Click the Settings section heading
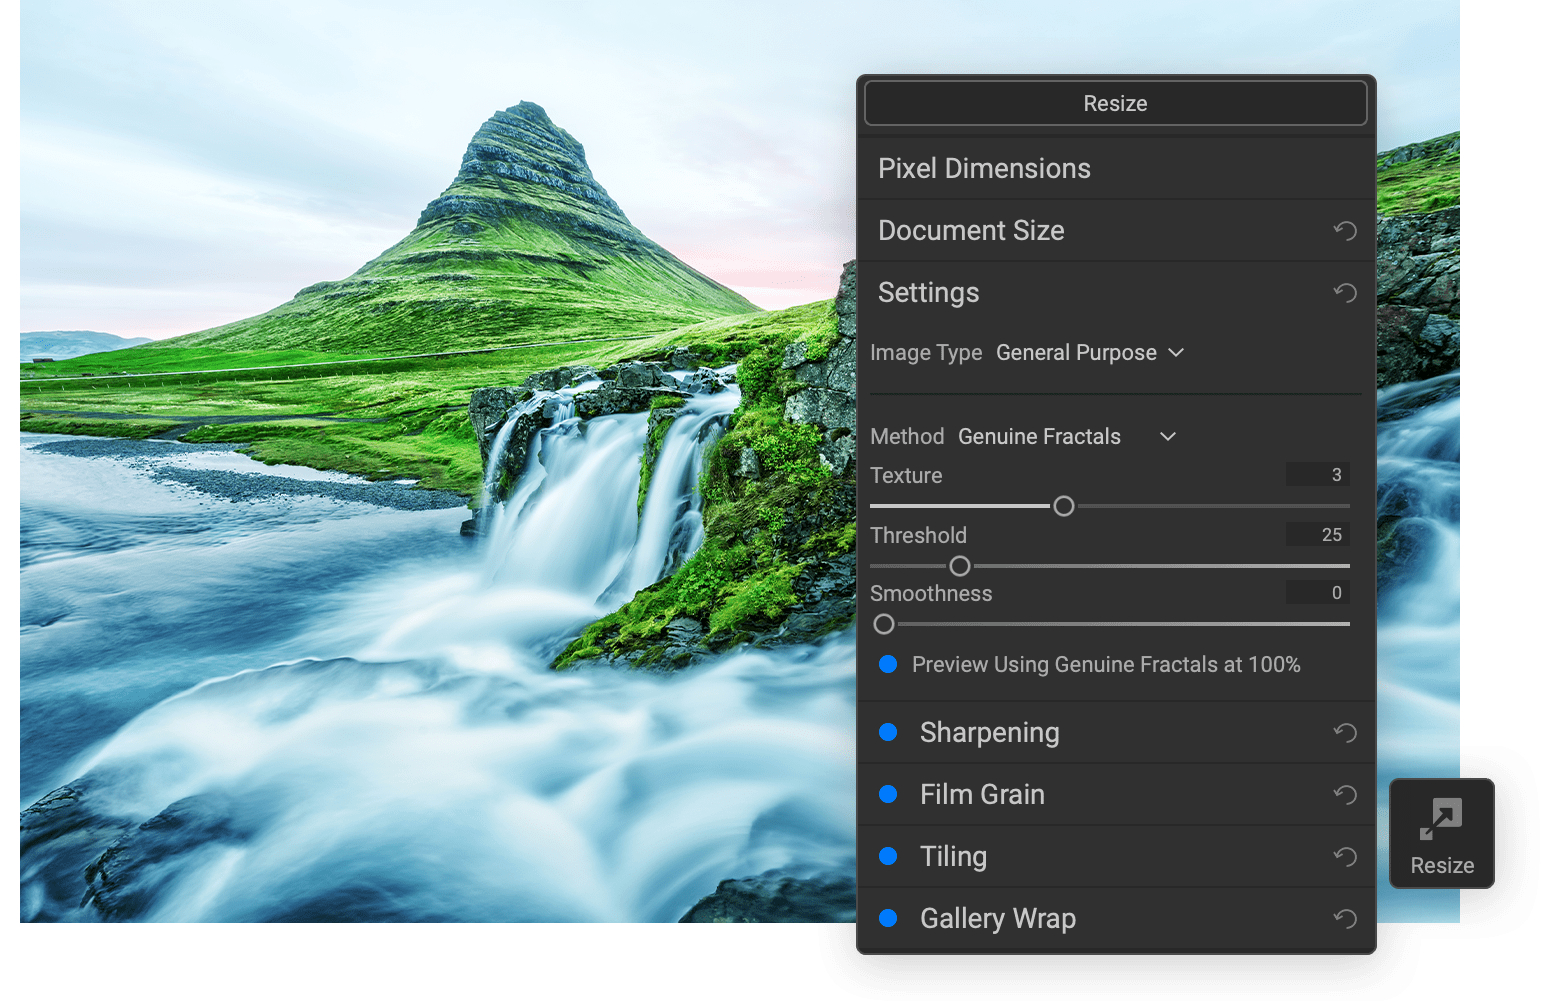1561x1007 pixels. pyautogui.click(x=928, y=292)
